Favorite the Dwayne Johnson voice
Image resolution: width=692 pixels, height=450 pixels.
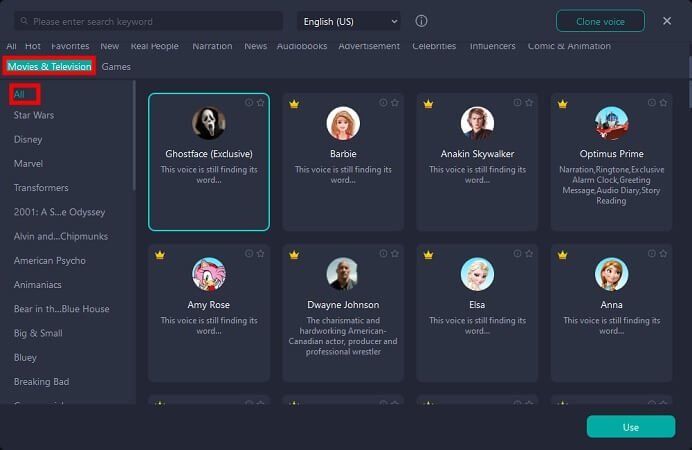tap(395, 253)
